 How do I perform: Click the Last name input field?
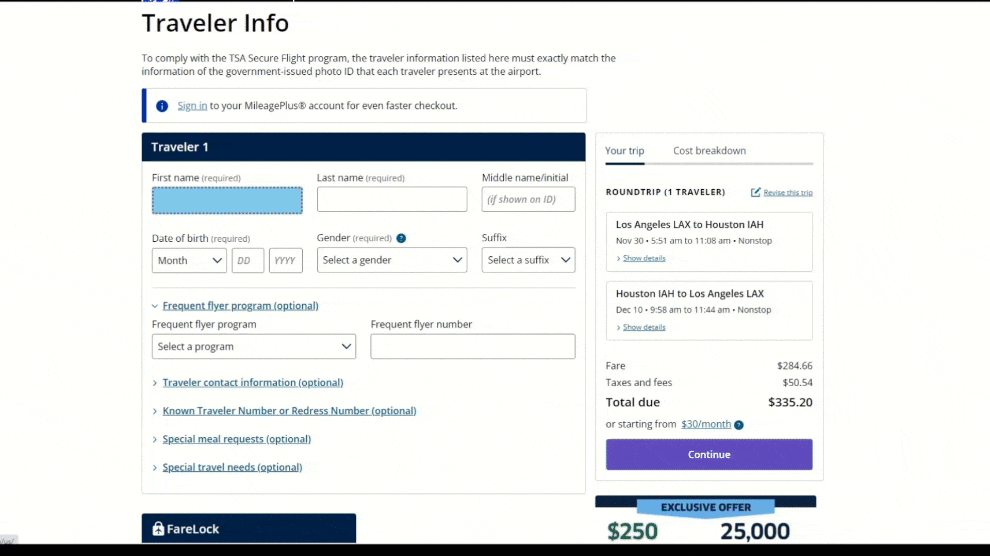coord(392,200)
